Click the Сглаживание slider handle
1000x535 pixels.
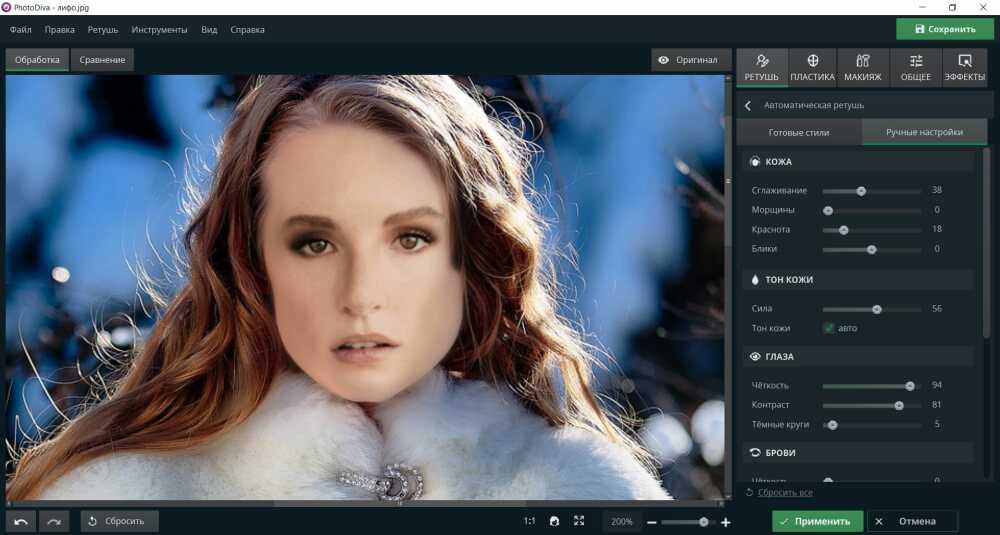861,191
